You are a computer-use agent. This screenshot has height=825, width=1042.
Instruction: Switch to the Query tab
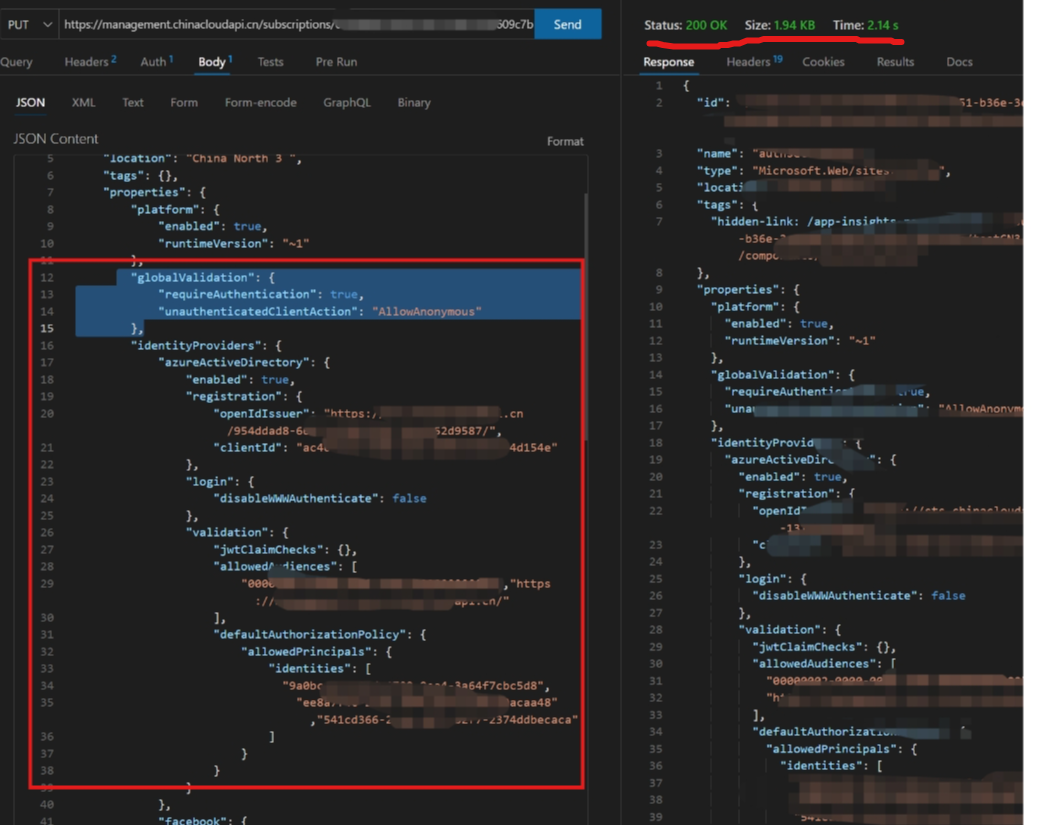point(16,62)
